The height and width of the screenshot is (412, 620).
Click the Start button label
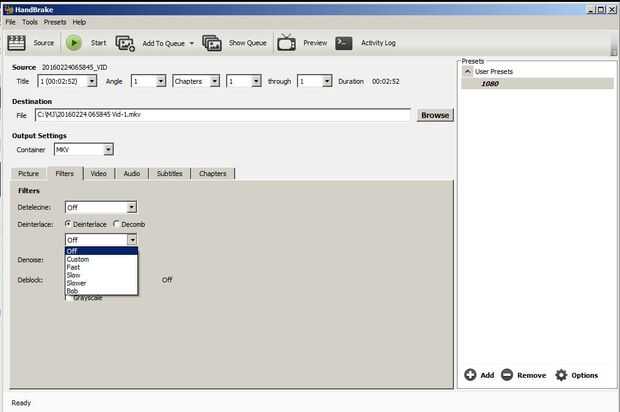click(98, 43)
